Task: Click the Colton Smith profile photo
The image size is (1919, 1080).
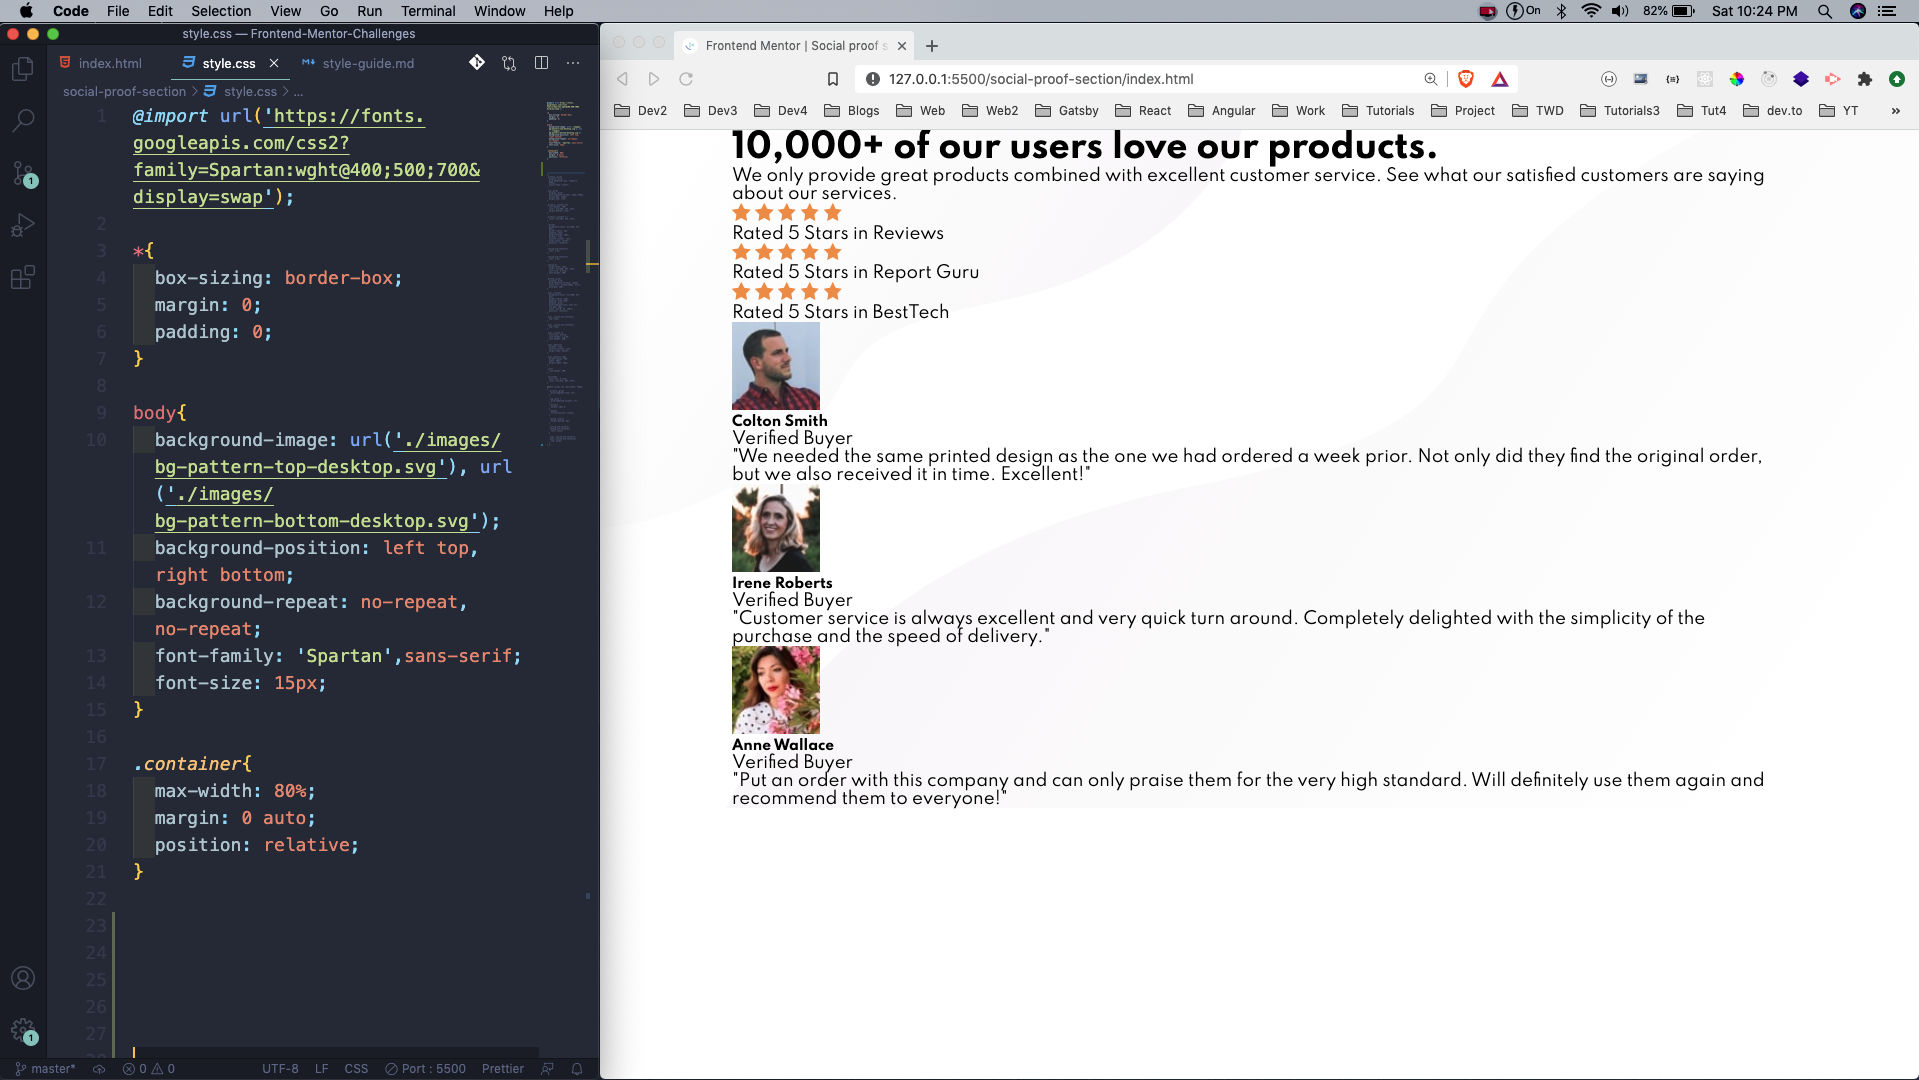Action: point(775,366)
